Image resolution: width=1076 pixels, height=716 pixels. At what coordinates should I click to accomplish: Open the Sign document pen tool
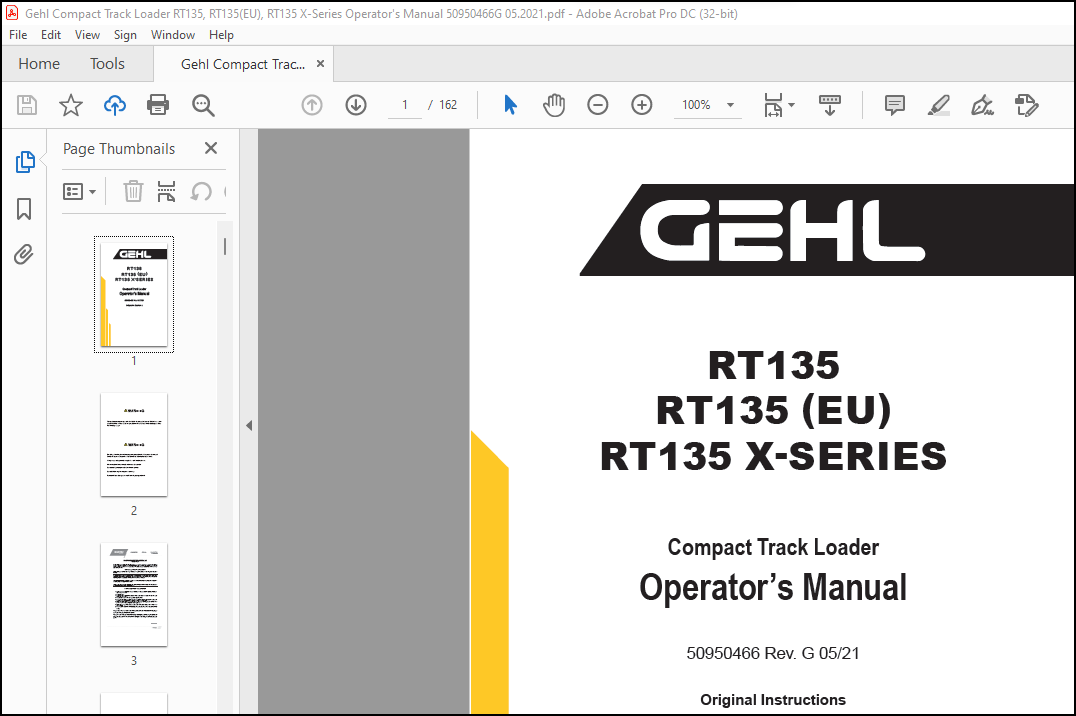click(x=982, y=105)
